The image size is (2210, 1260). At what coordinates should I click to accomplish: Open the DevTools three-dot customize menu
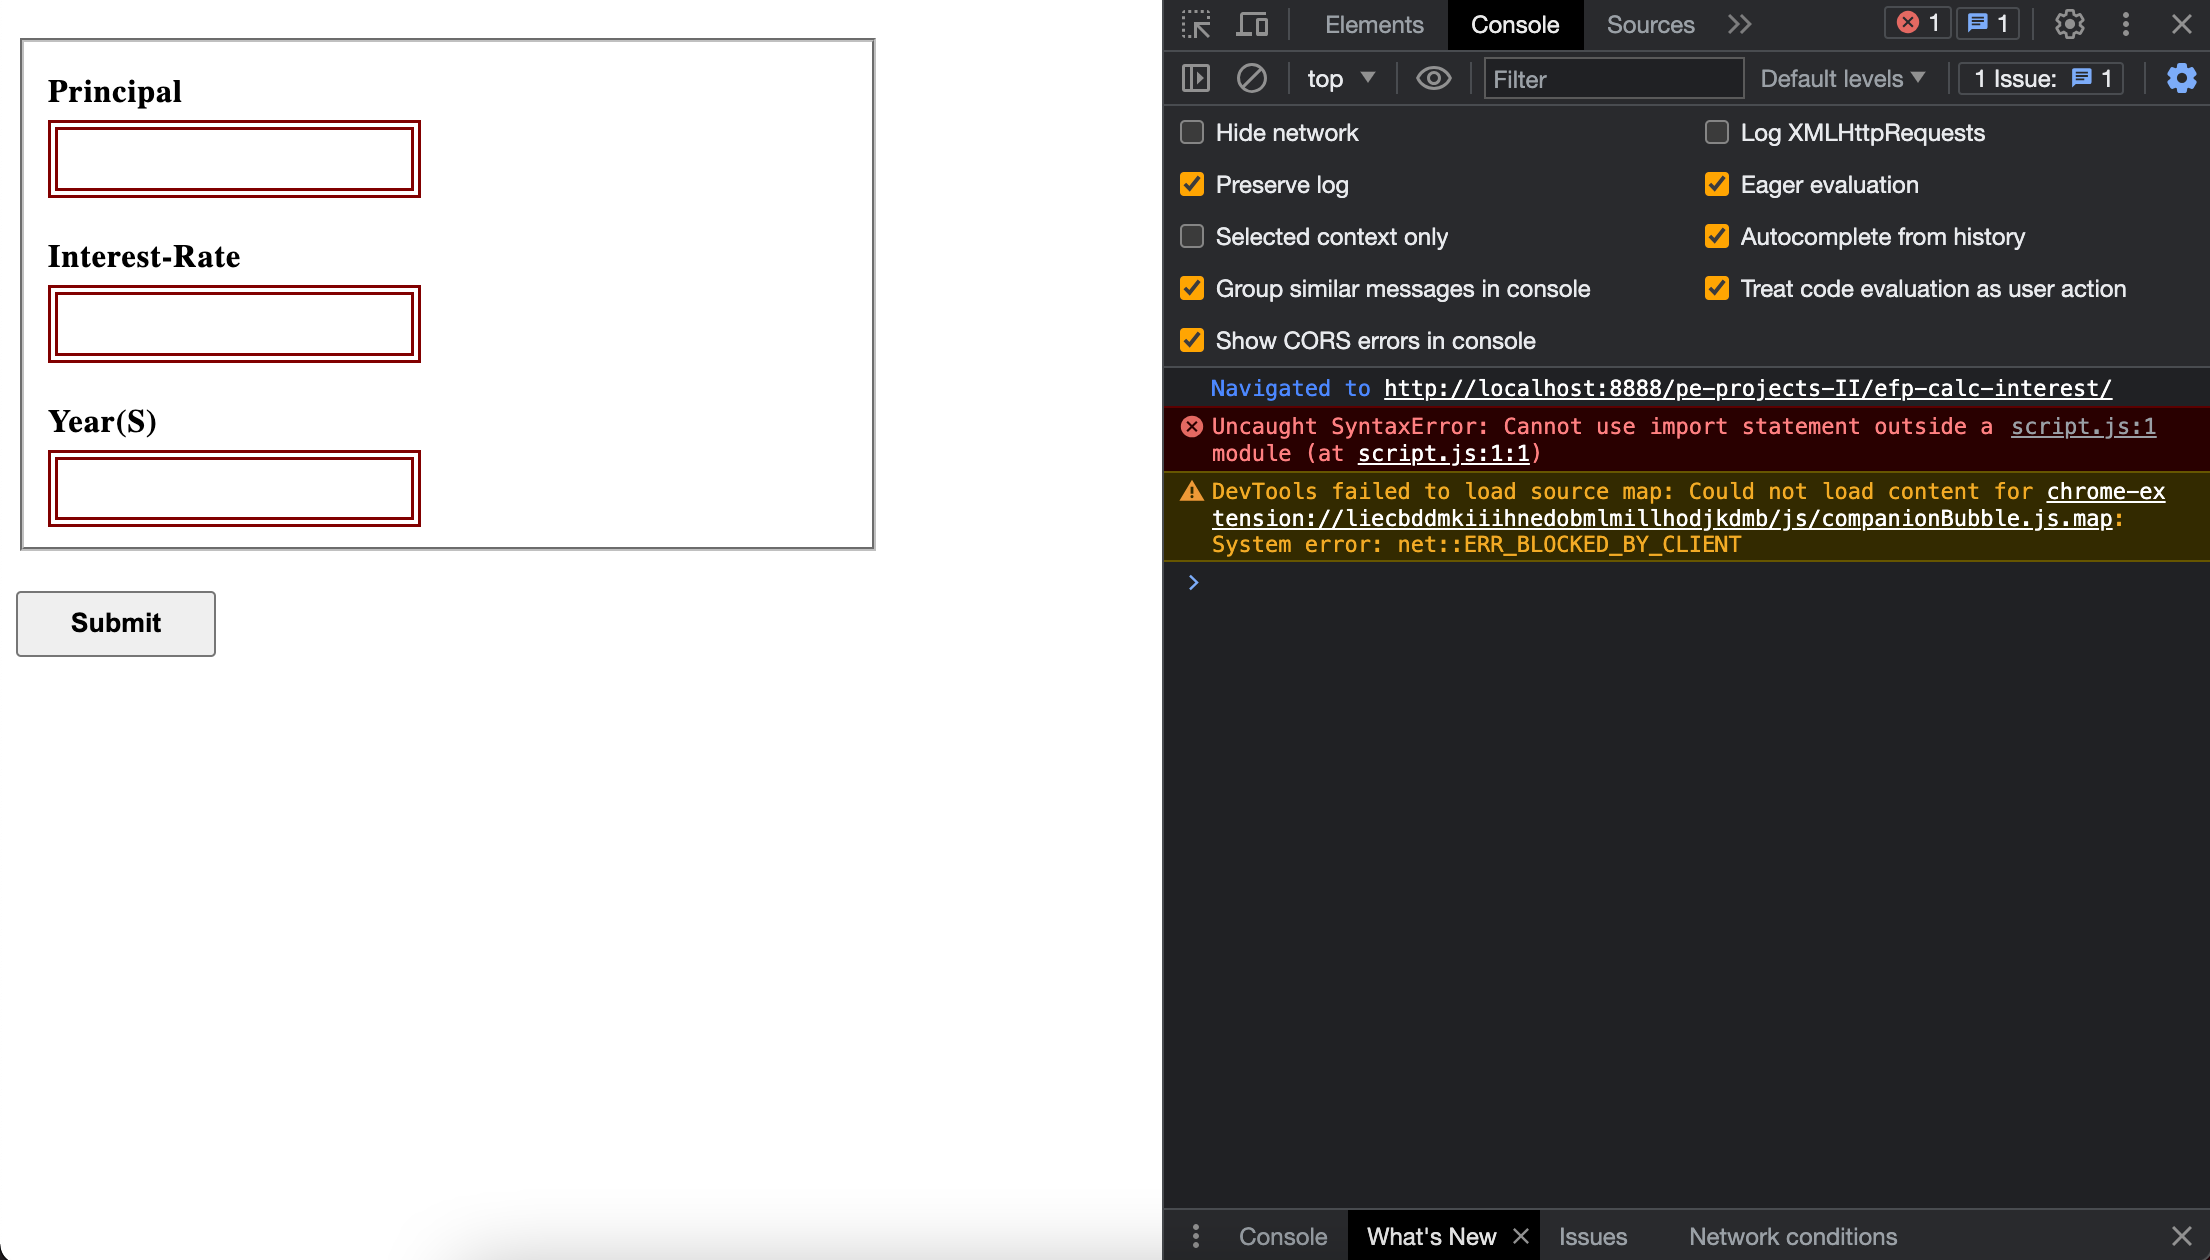pyautogui.click(x=2126, y=24)
